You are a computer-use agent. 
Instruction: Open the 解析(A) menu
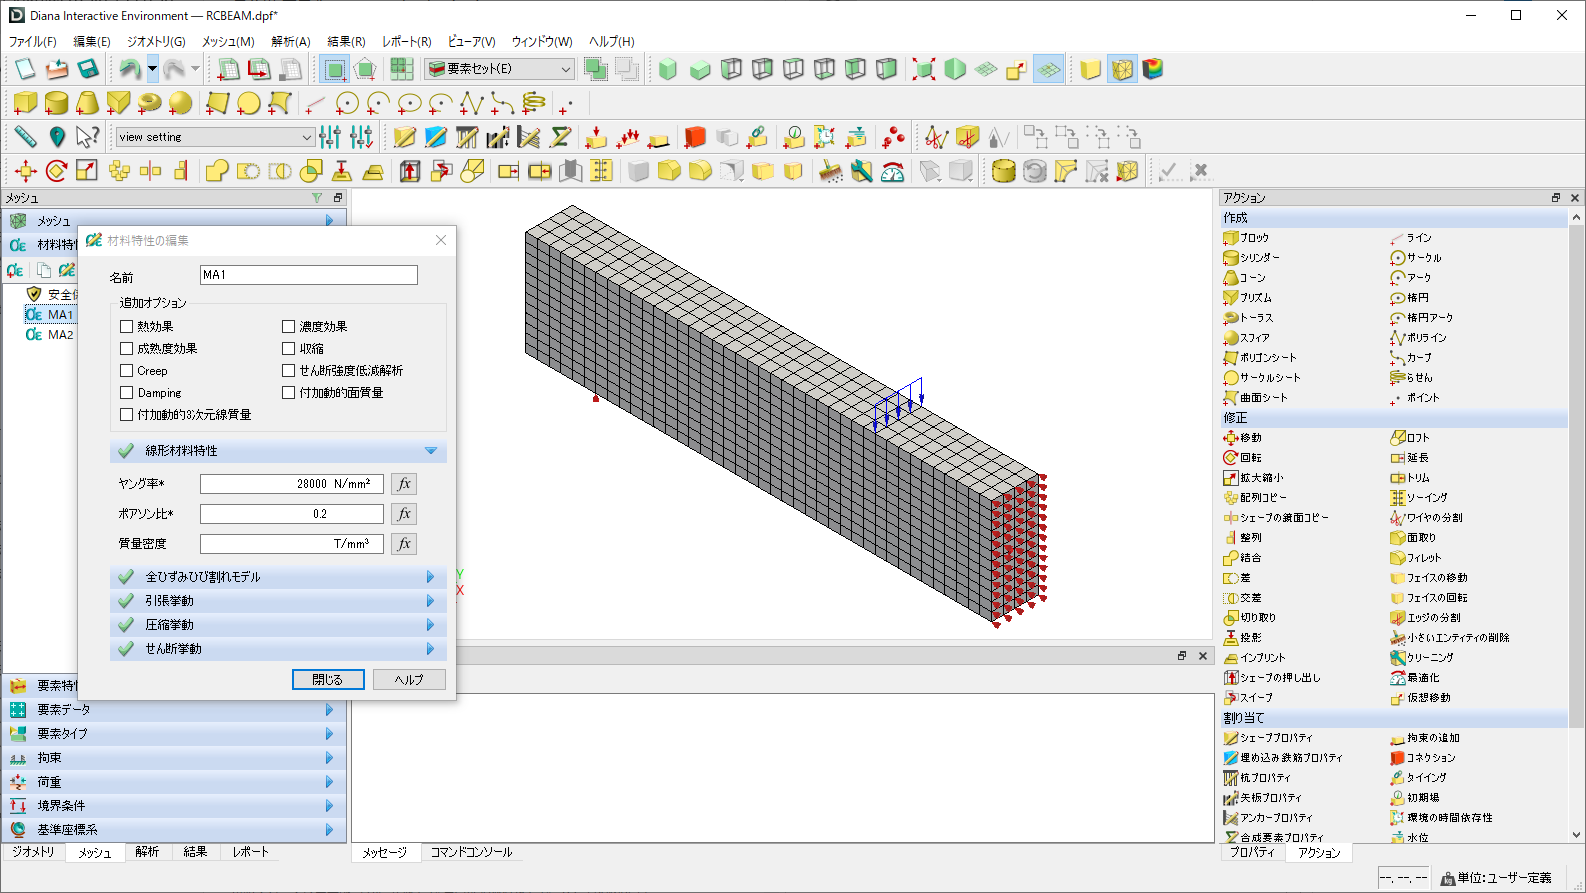pyautogui.click(x=290, y=42)
